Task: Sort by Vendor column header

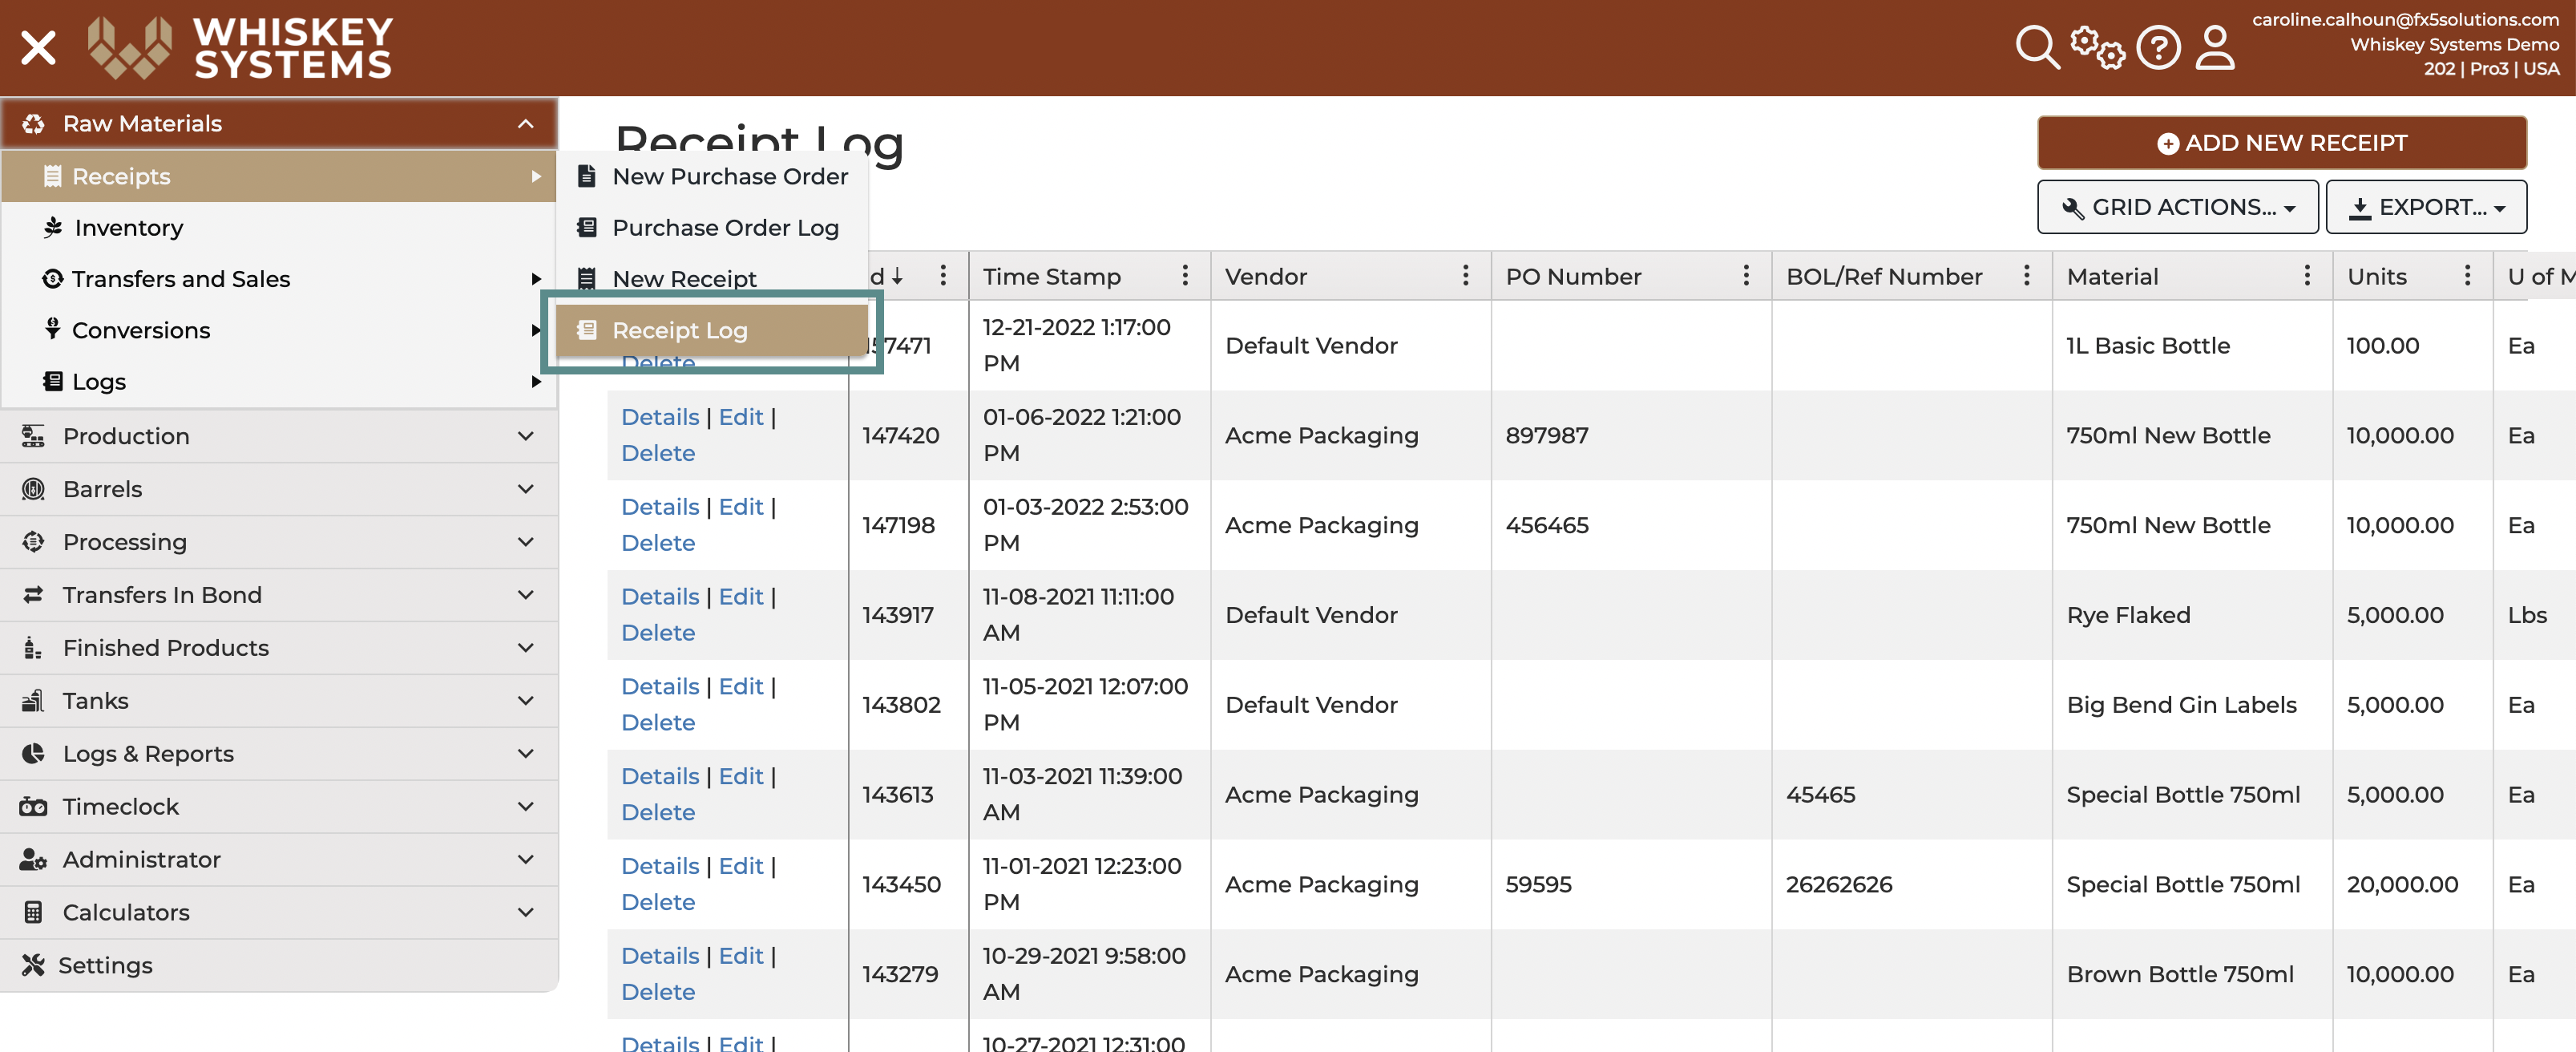Action: point(1266,277)
